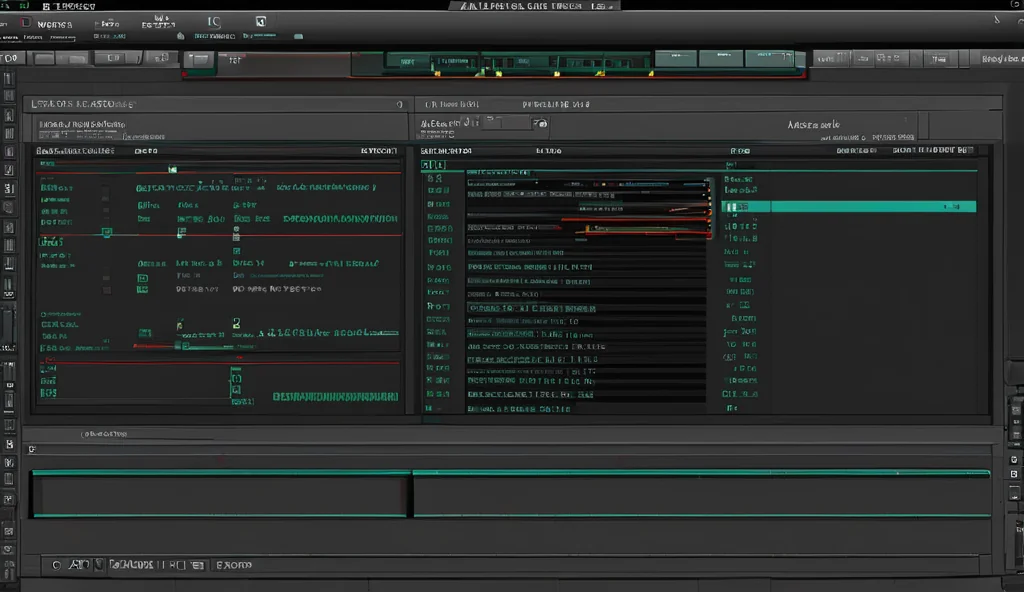1024x592 pixels.
Task: Click the small circle icon in the left panel header
Action: (399, 104)
